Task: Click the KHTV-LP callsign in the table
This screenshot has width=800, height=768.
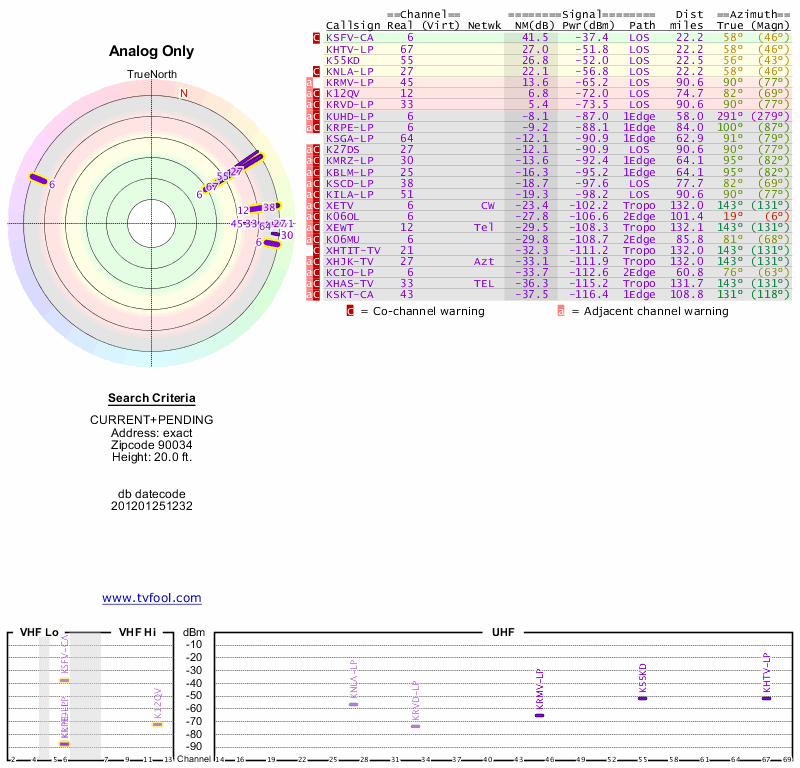Action: coord(350,48)
